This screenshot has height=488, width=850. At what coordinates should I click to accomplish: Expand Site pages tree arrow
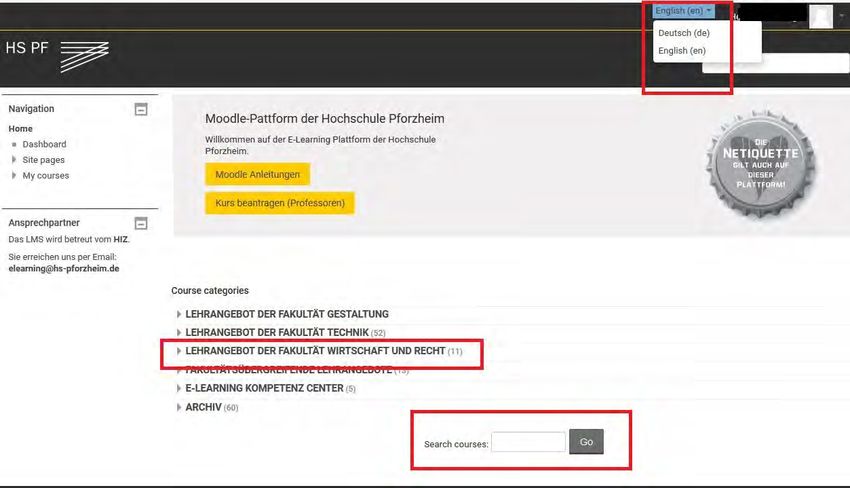click(x=14, y=160)
